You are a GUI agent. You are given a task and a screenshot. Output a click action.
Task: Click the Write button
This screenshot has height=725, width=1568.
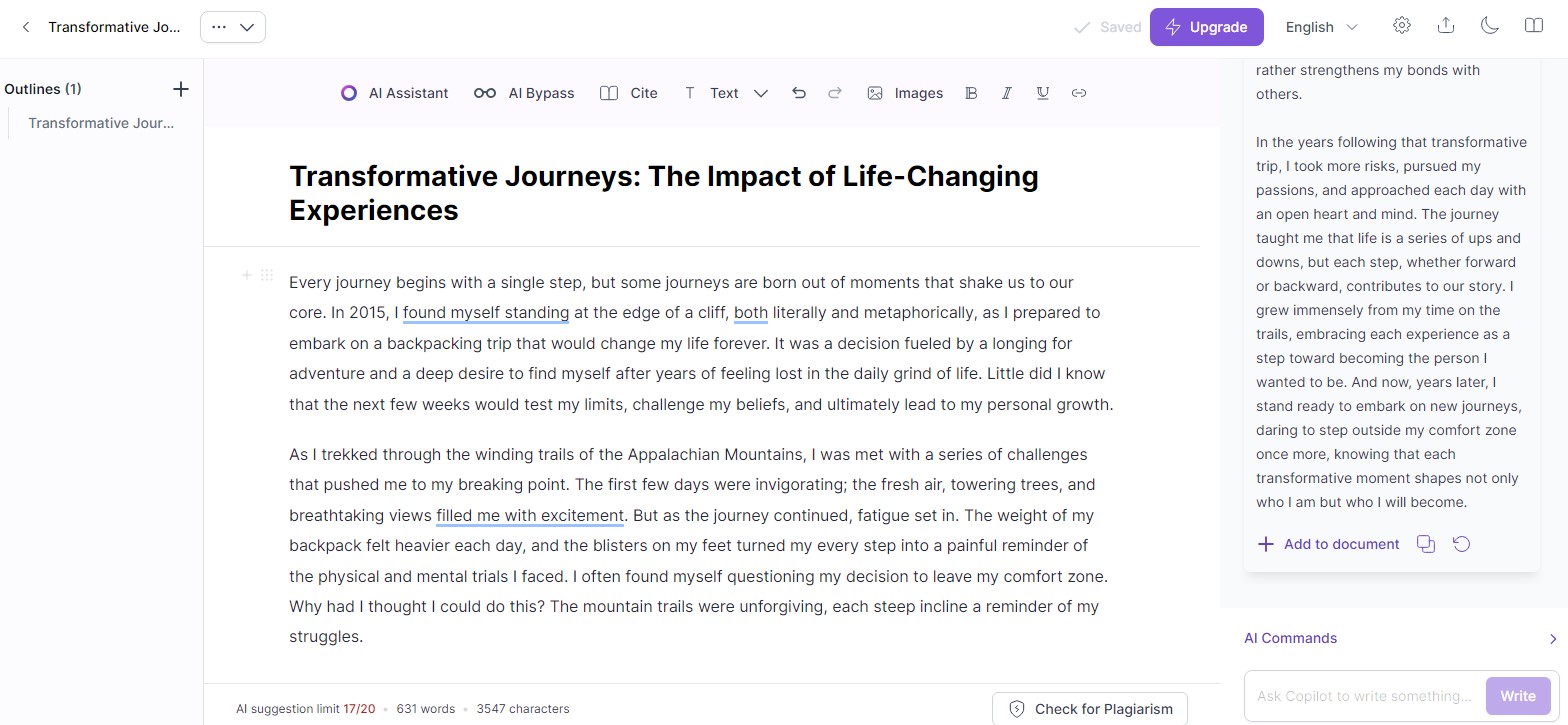point(1518,696)
